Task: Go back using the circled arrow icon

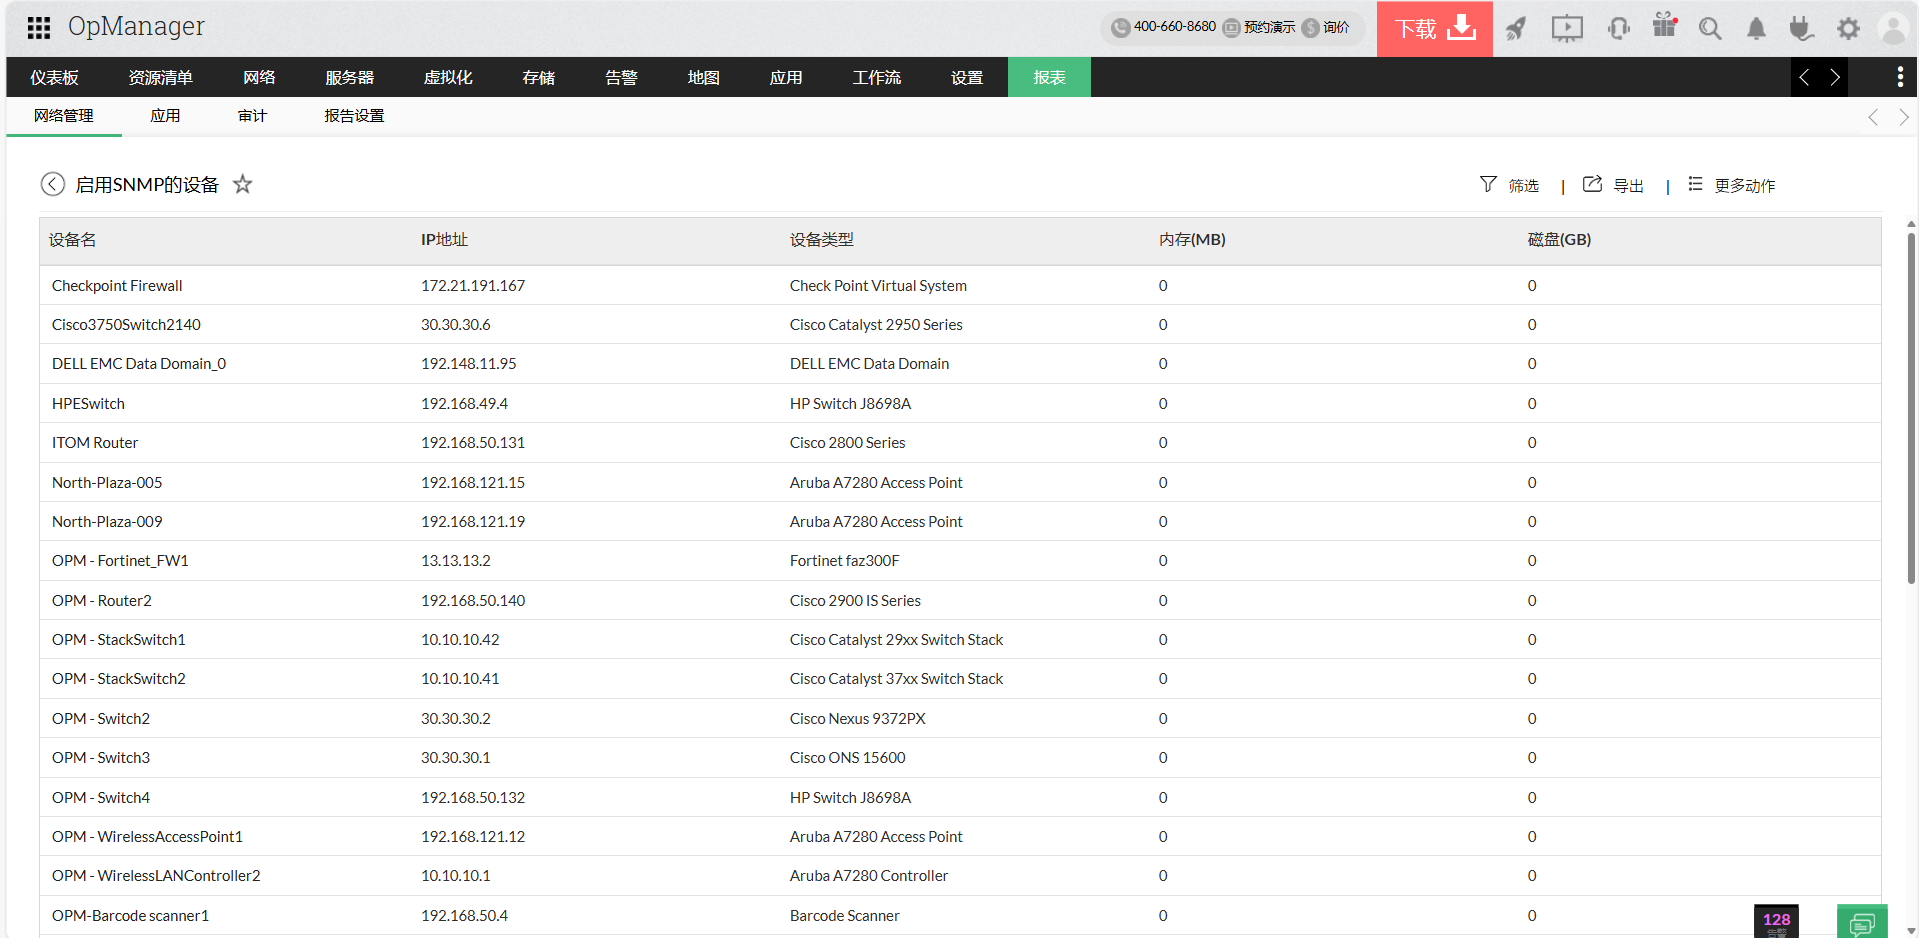Action: (x=53, y=184)
